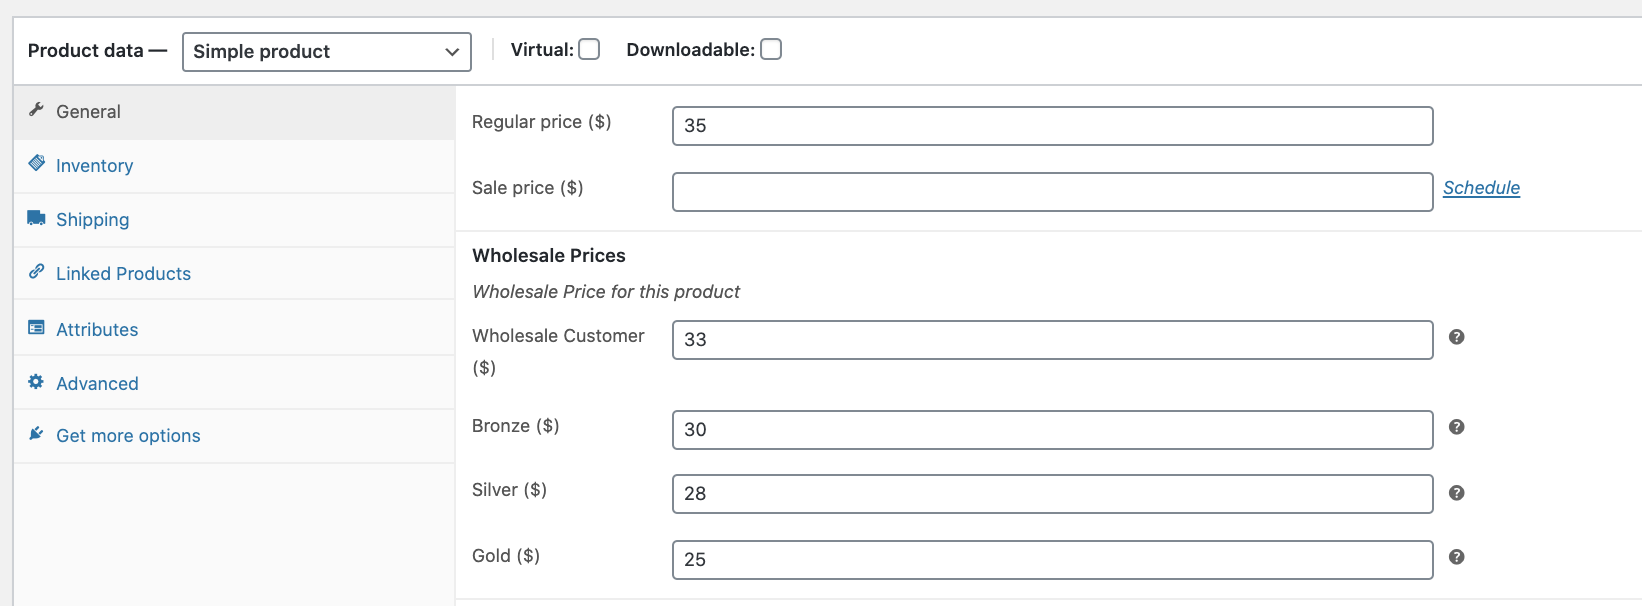Click the Get more options plug icon

[x=36, y=434]
